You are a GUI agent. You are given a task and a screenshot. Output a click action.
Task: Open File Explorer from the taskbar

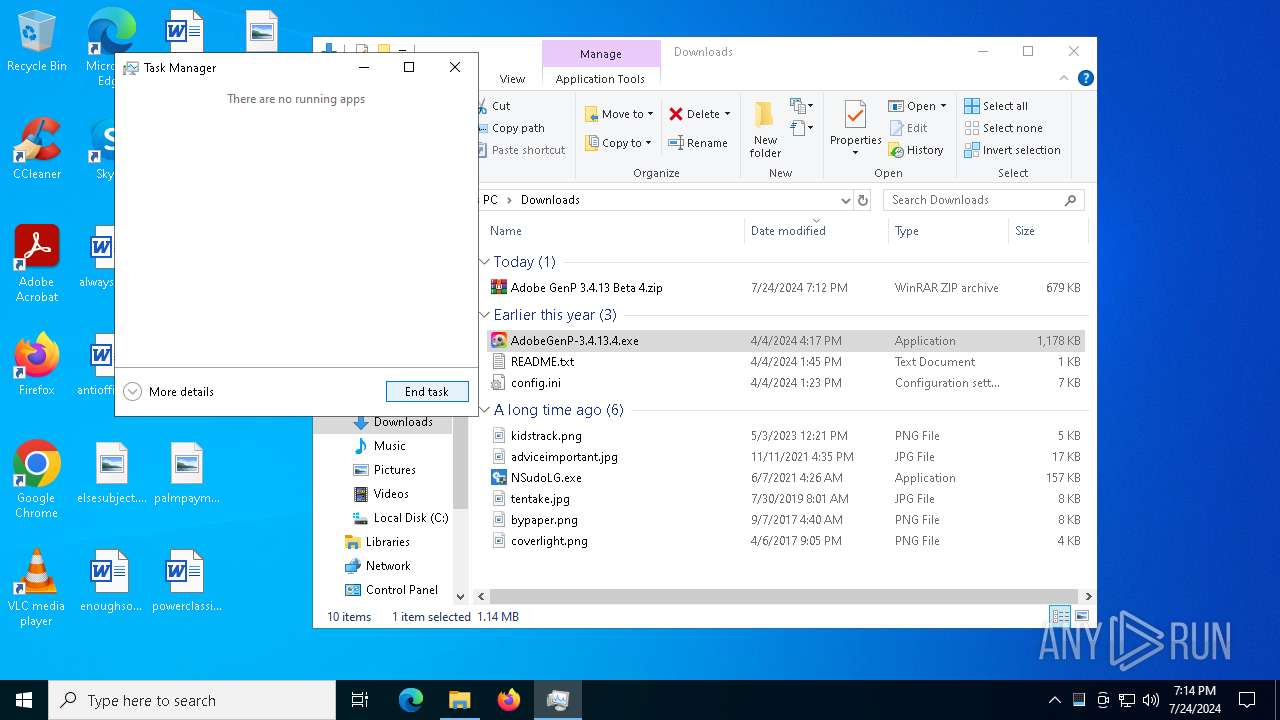pyautogui.click(x=460, y=700)
